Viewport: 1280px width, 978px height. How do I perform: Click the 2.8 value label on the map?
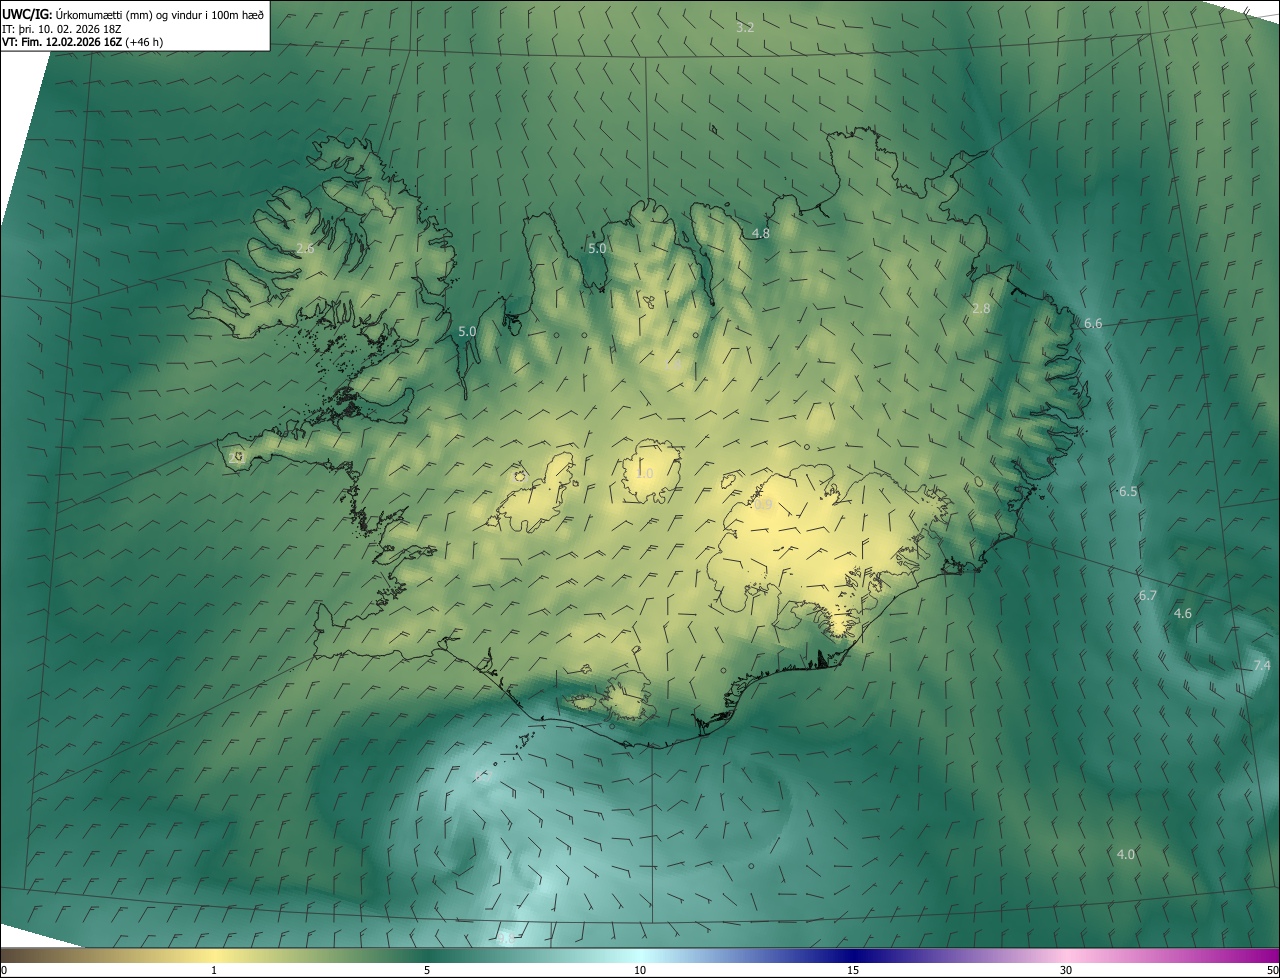tap(981, 308)
